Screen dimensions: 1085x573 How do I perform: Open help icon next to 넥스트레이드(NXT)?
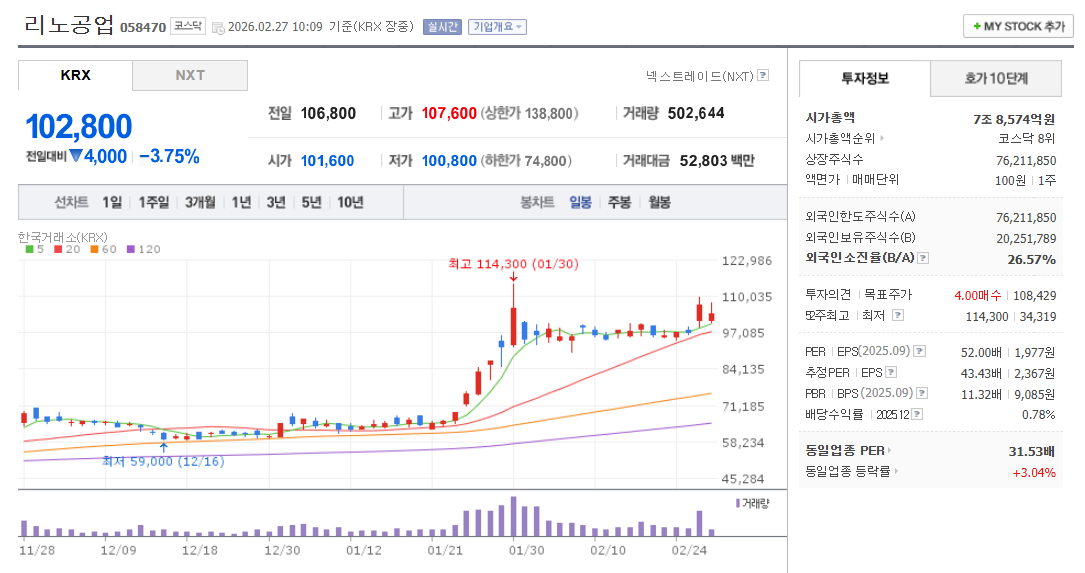[x=763, y=75]
